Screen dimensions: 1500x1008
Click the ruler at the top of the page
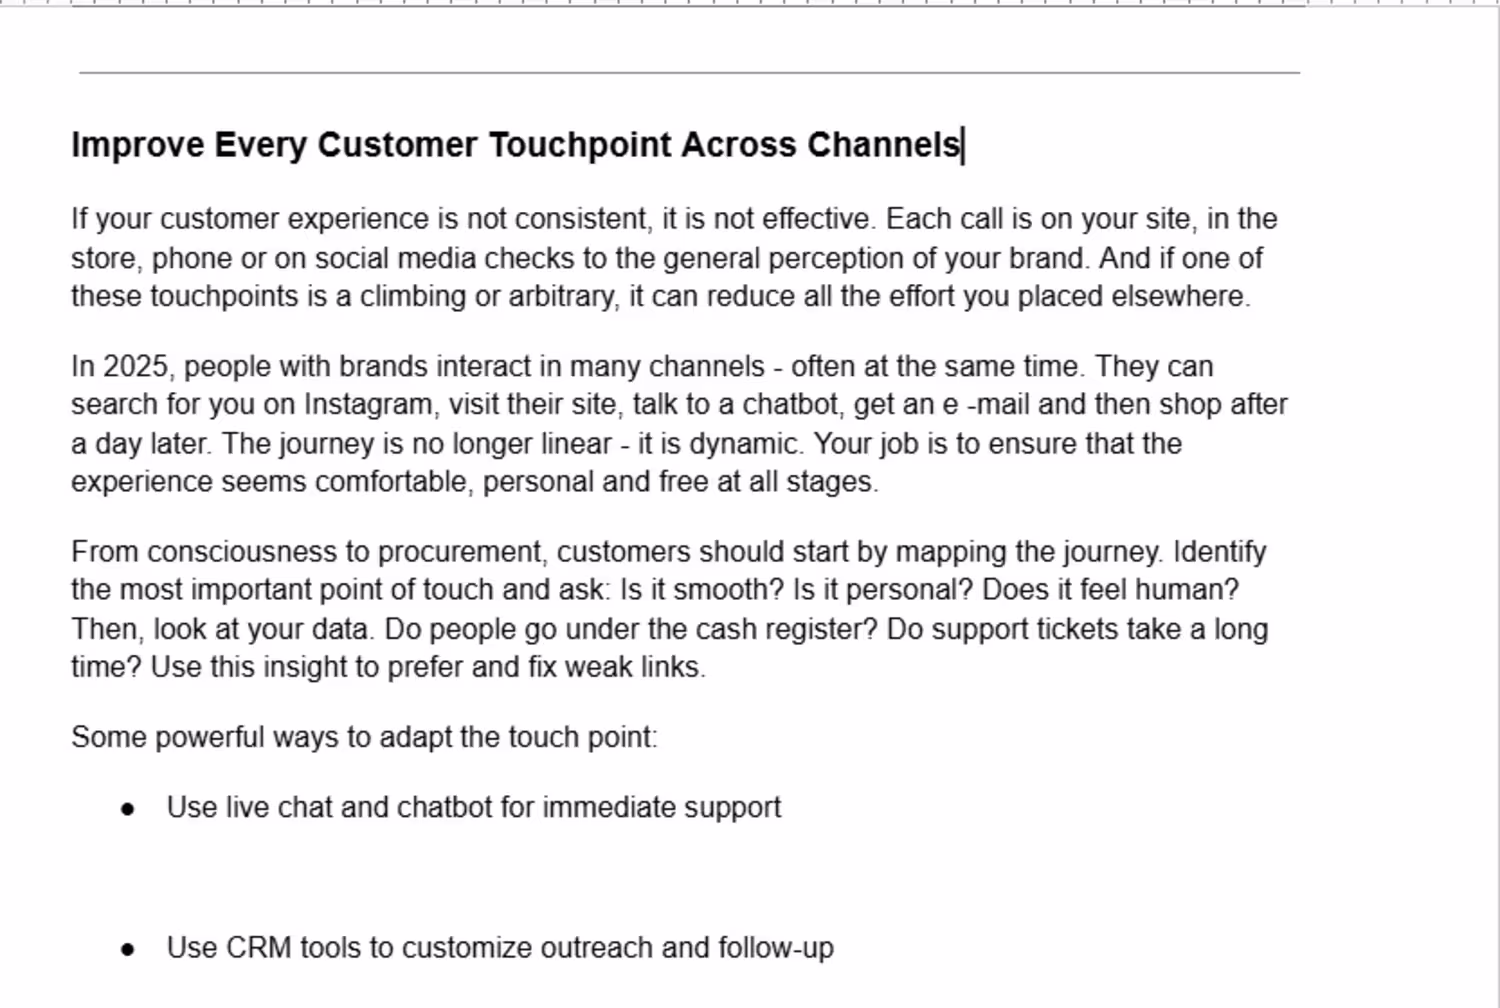click(x=689, y=3)
